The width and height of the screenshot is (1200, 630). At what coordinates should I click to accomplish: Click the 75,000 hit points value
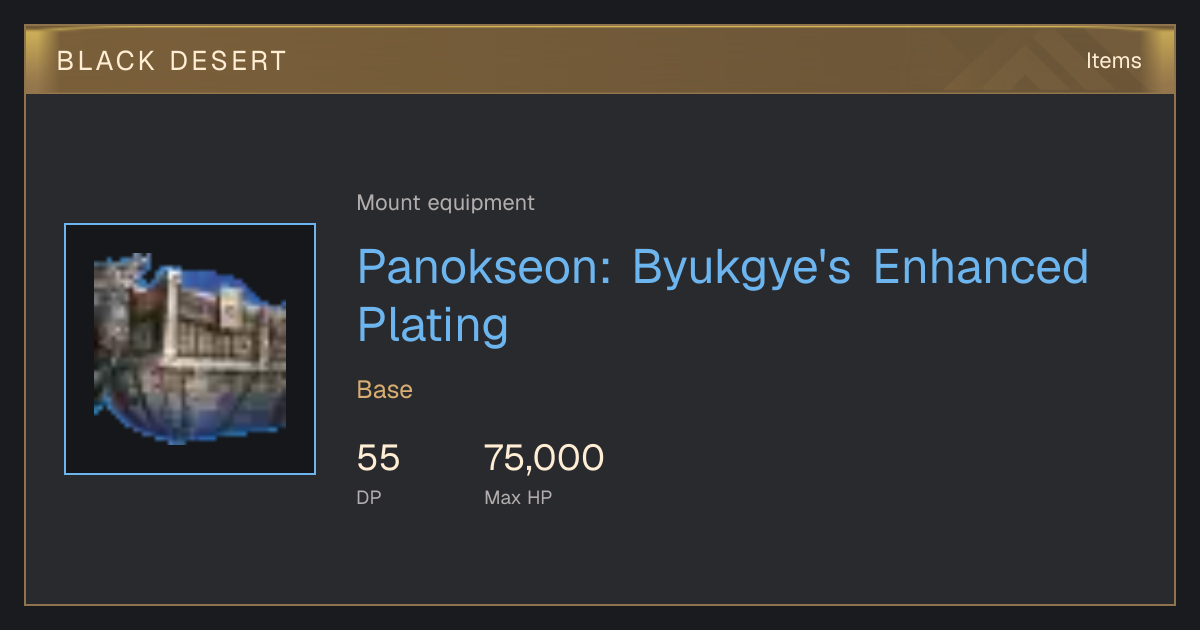[544, 458]
